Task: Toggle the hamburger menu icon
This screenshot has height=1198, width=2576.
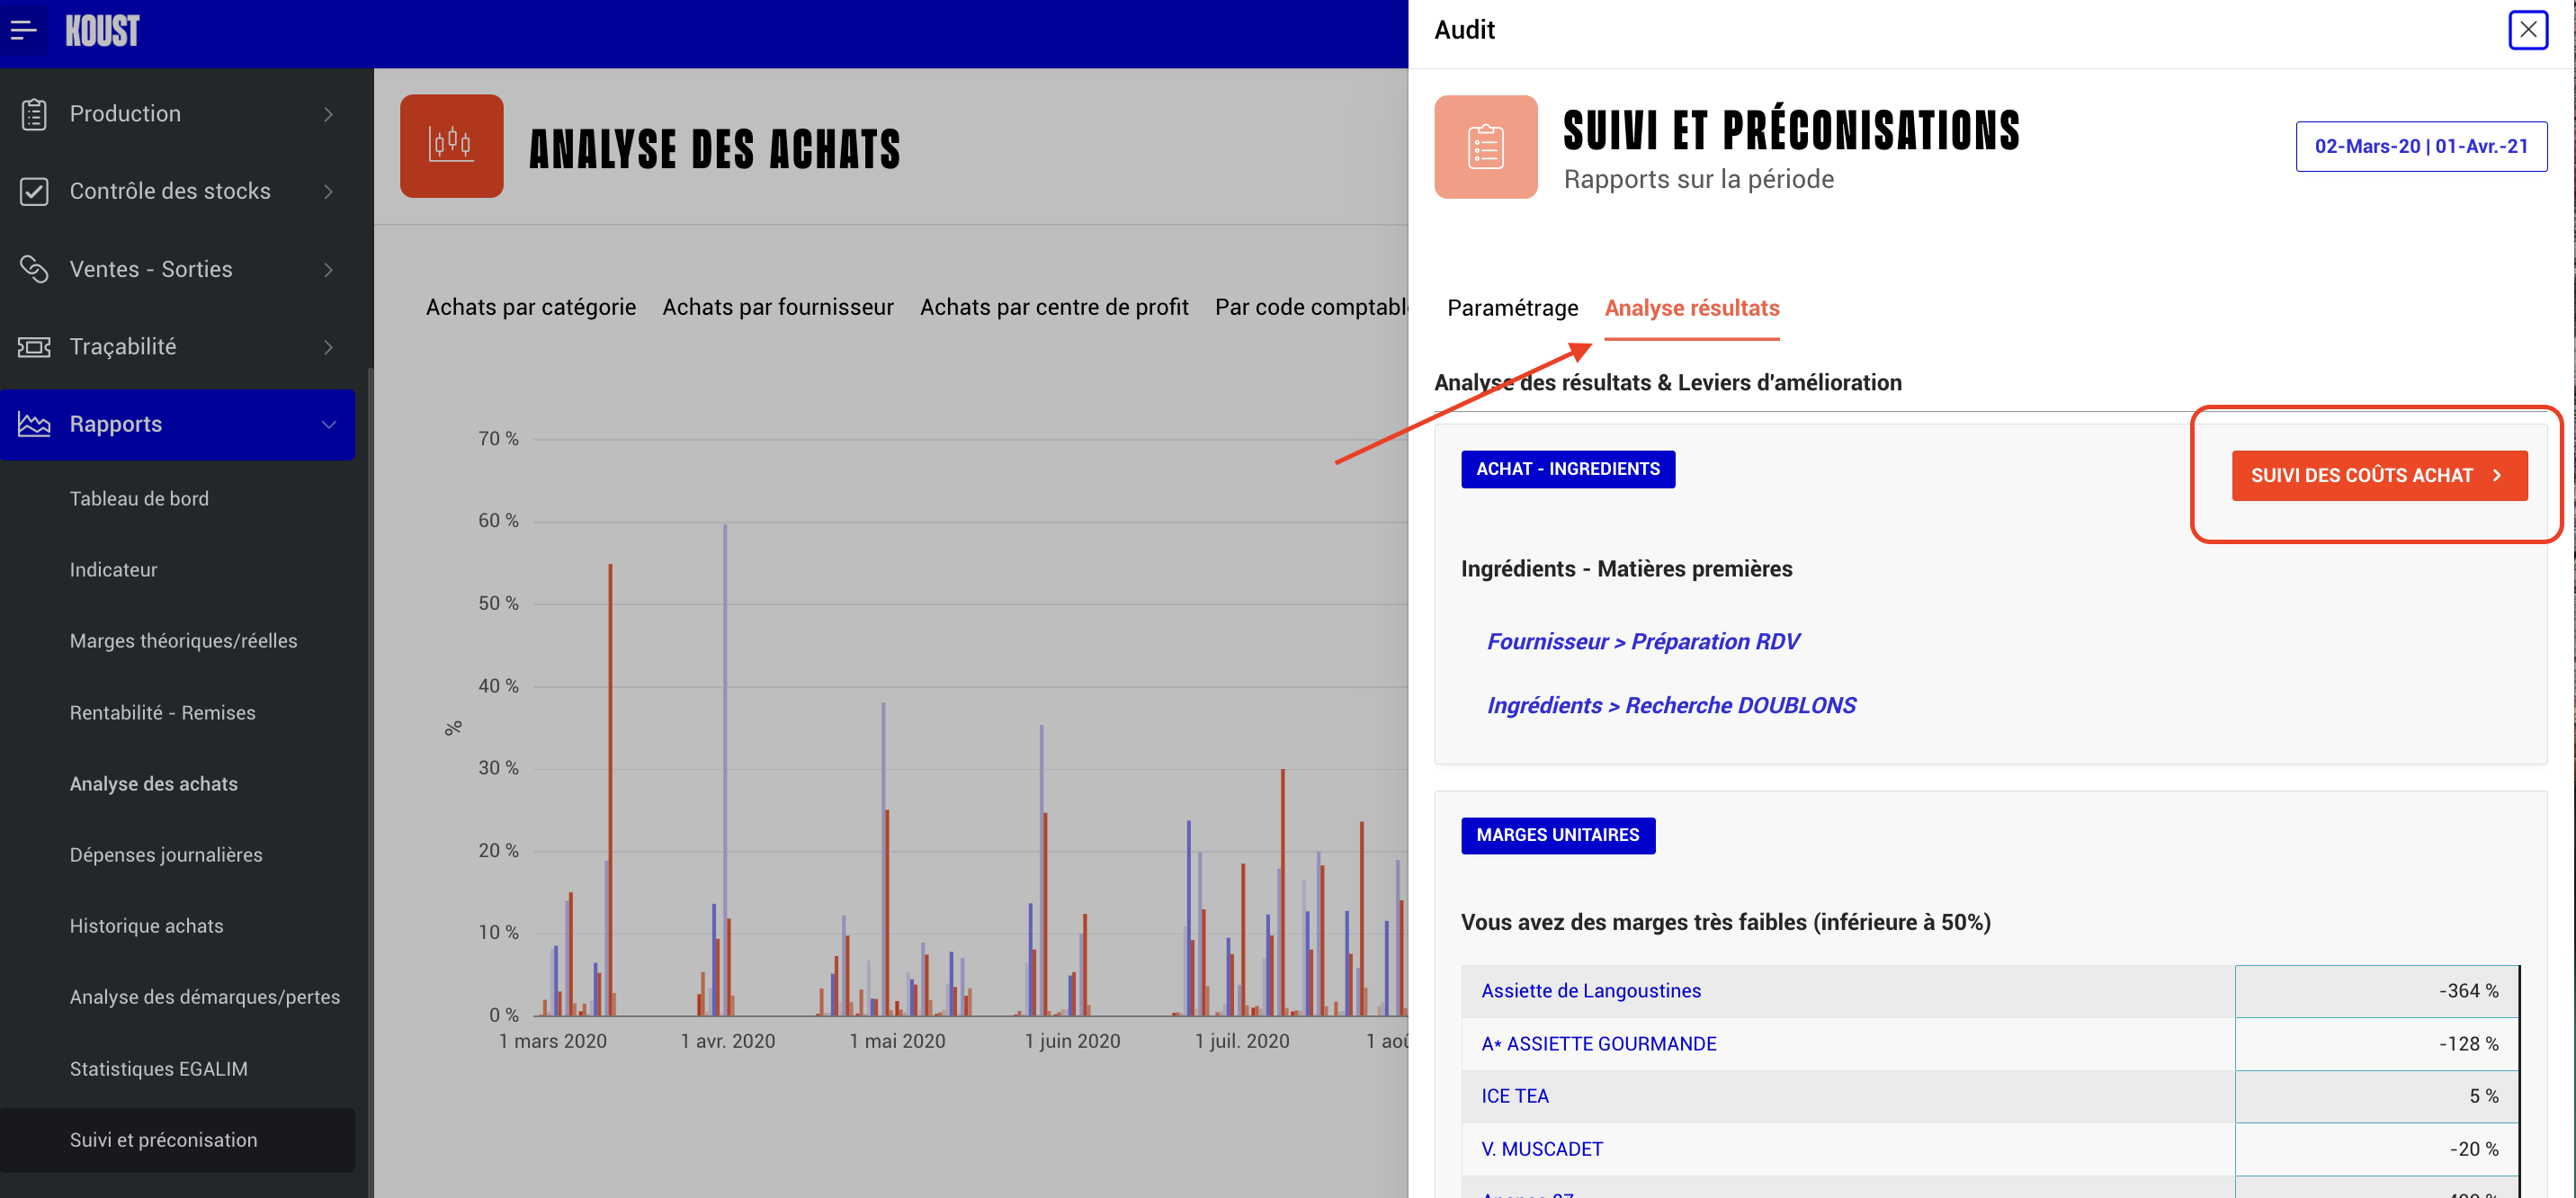Action: (23, 30)
